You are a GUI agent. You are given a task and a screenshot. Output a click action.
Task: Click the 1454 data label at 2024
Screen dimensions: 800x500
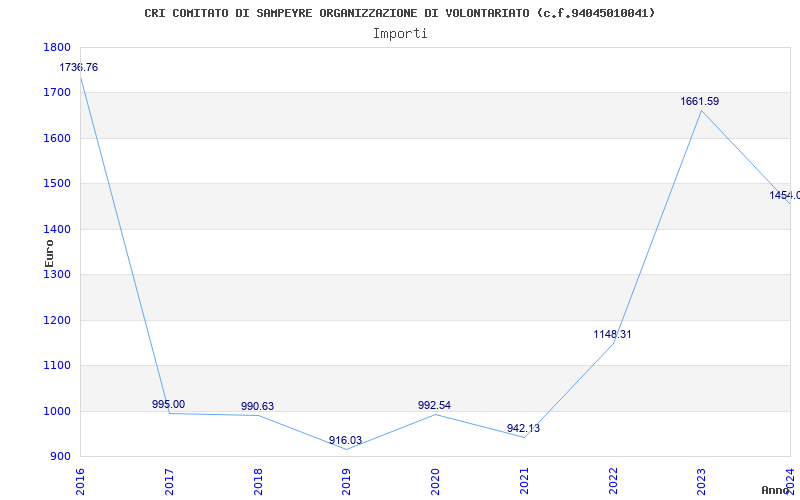pos(785,195)
